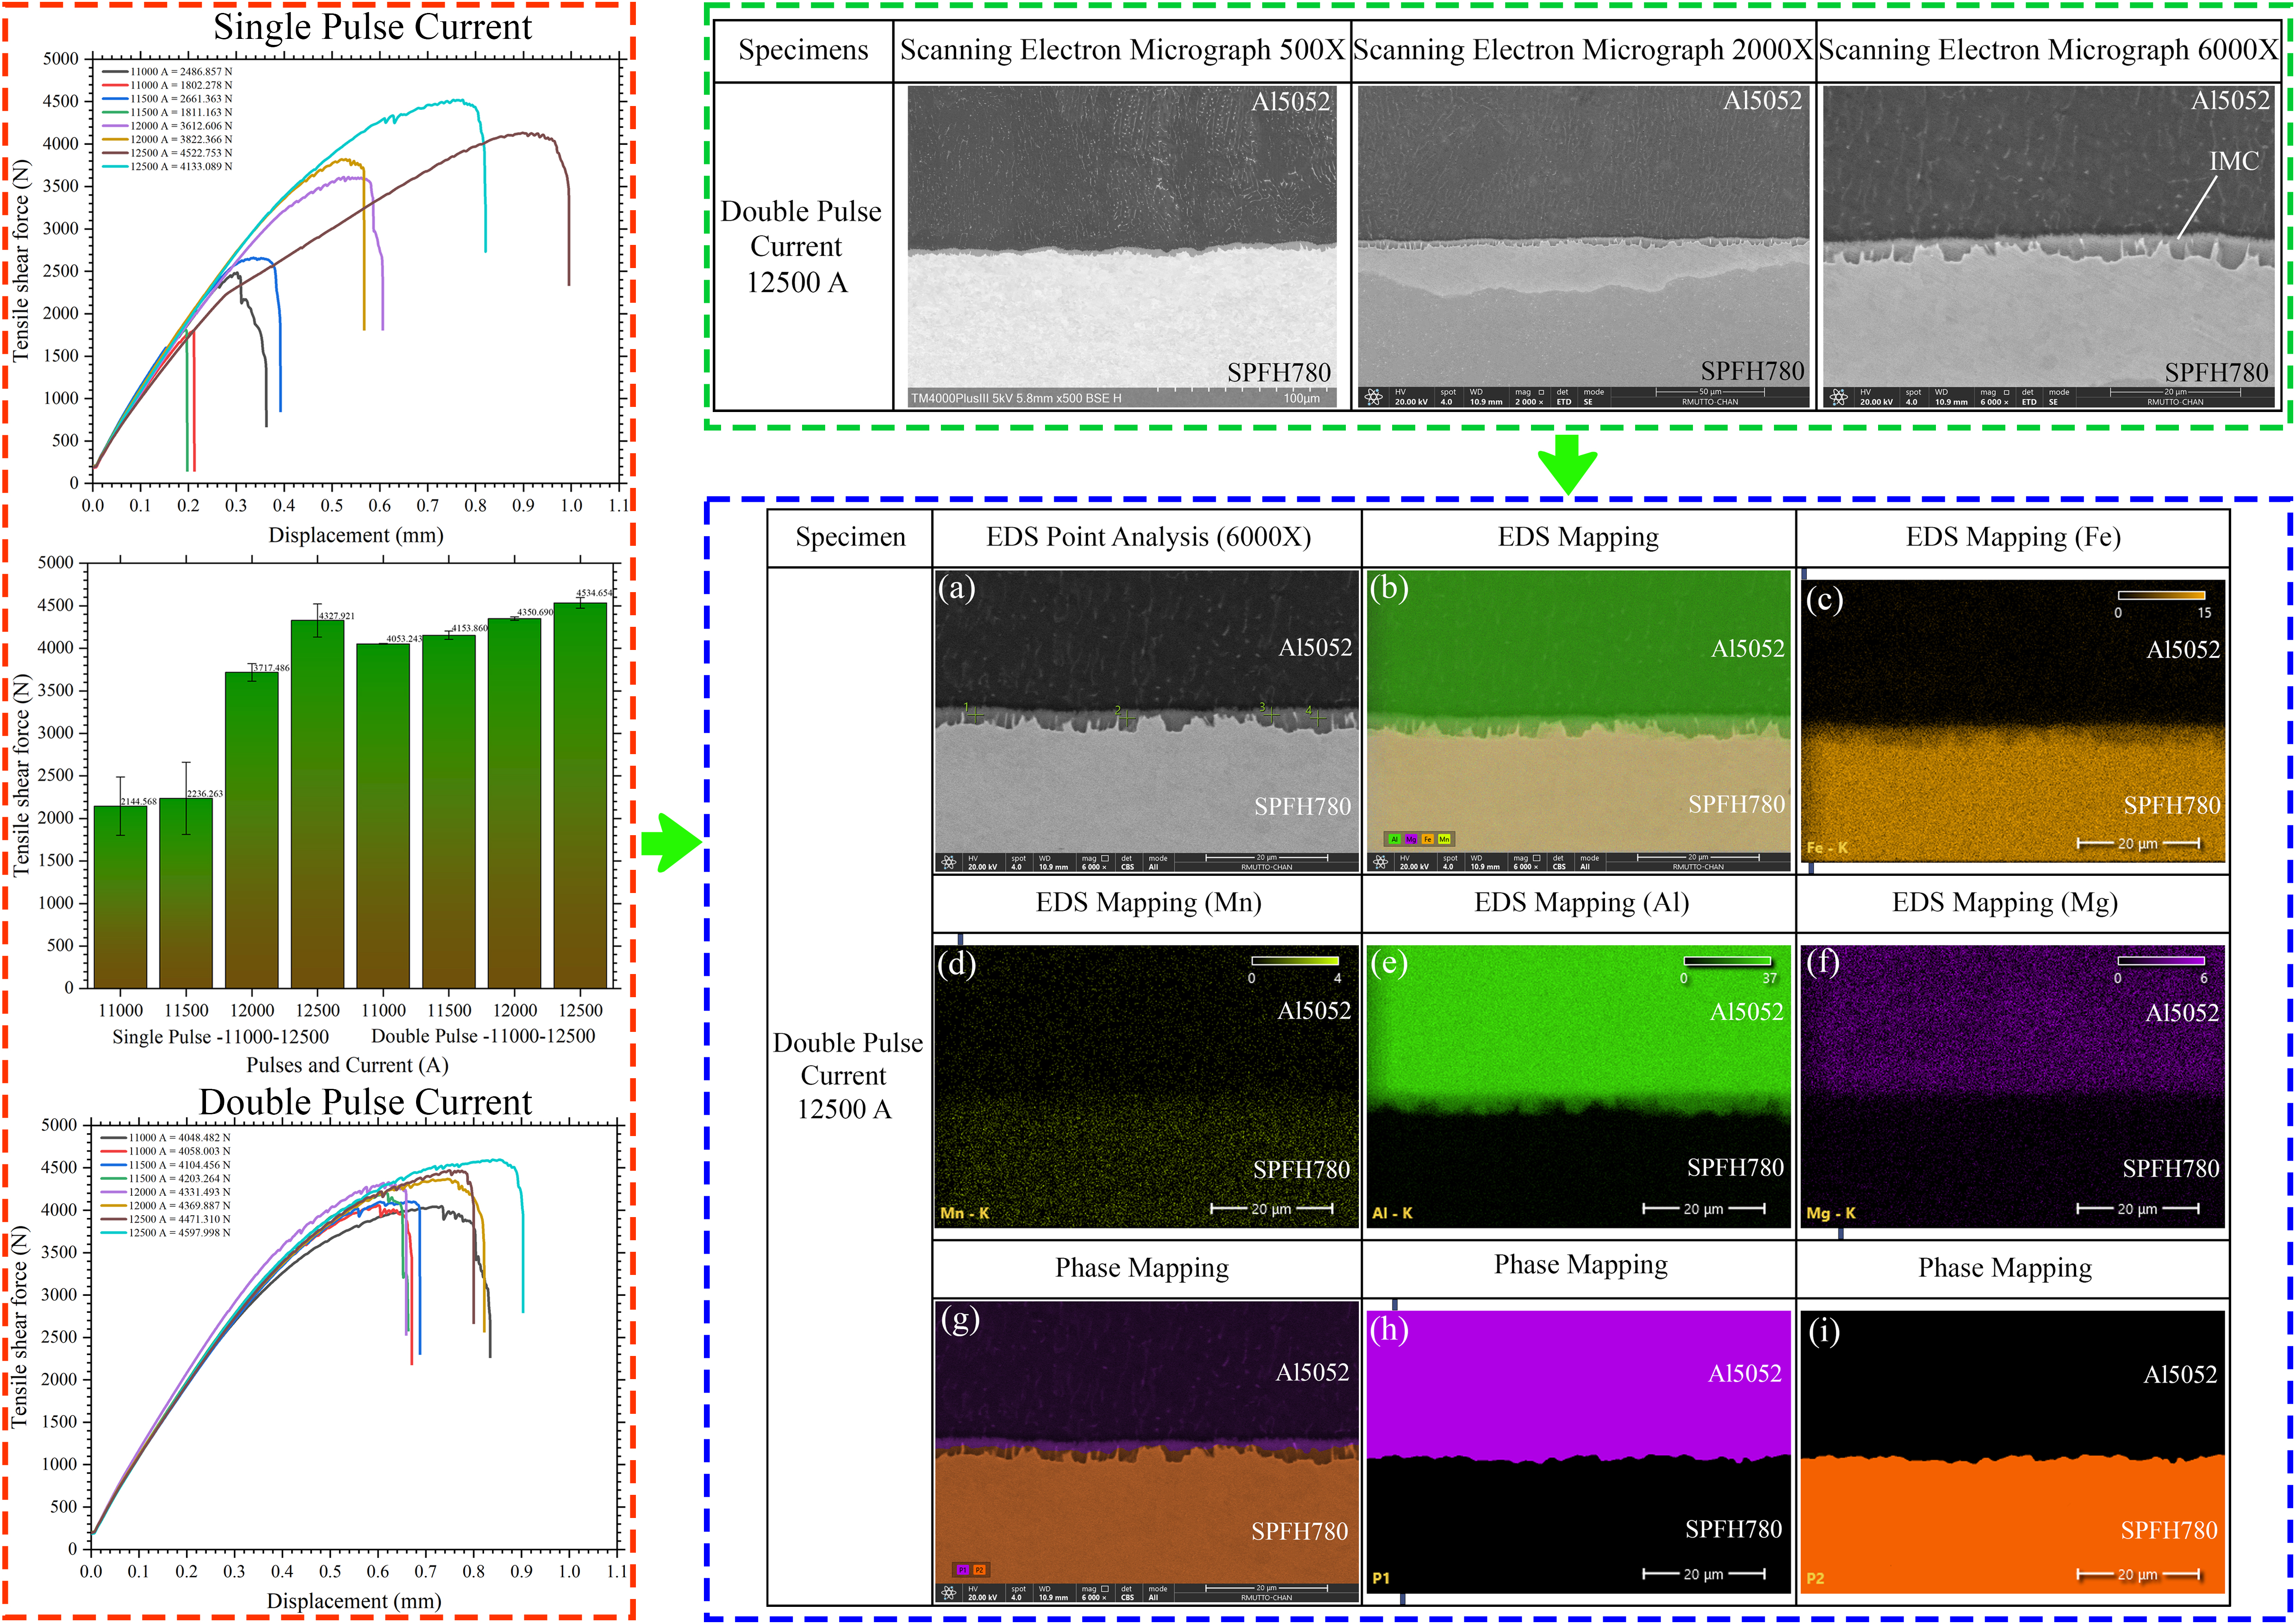The height and width of the screenshot is (1624, 2296).
Task: Click the atom logo icon in the 2000X micrograph databar
Action: coord(1374,397)
